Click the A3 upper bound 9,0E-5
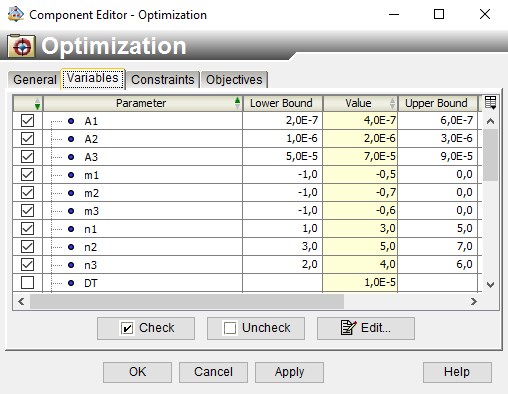 [438, 156]
